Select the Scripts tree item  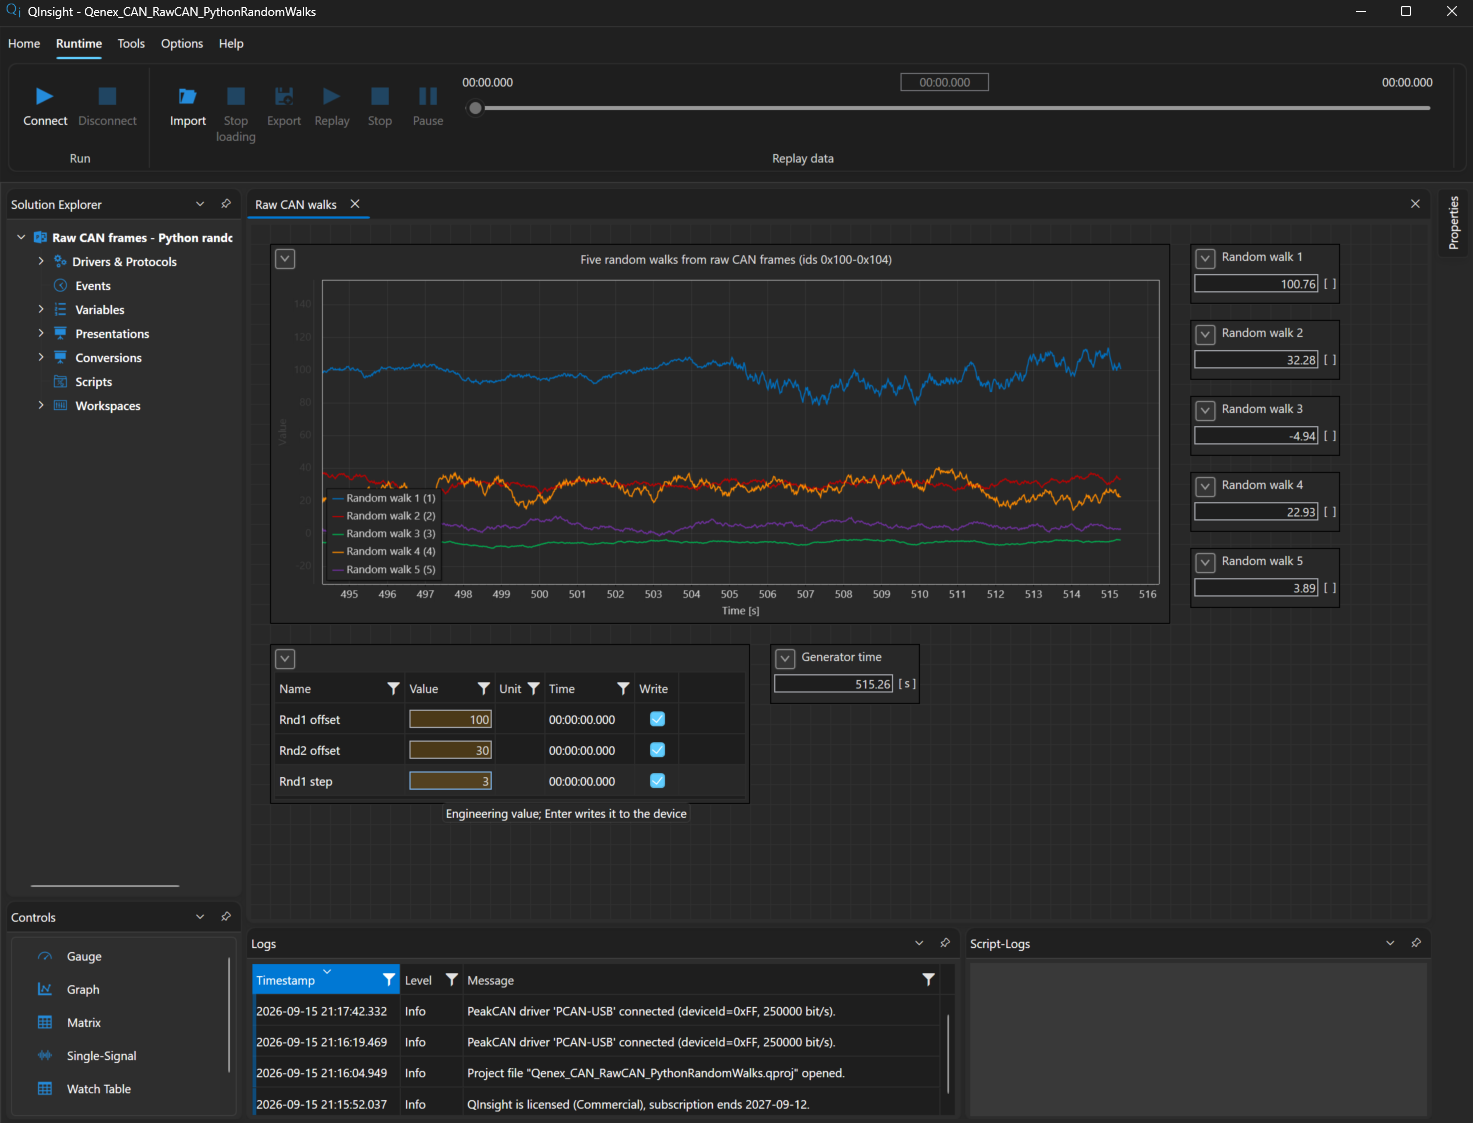tap(93, 382)
